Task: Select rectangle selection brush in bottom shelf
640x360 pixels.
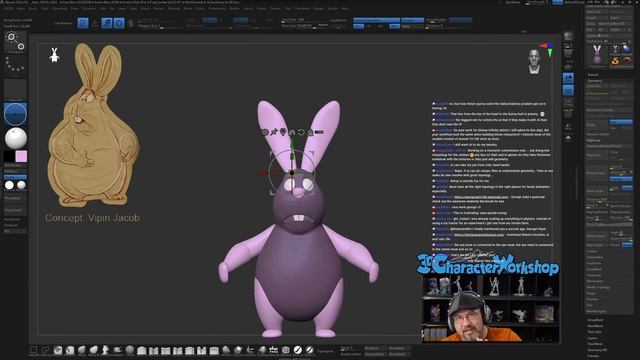Action: [34, 350]
